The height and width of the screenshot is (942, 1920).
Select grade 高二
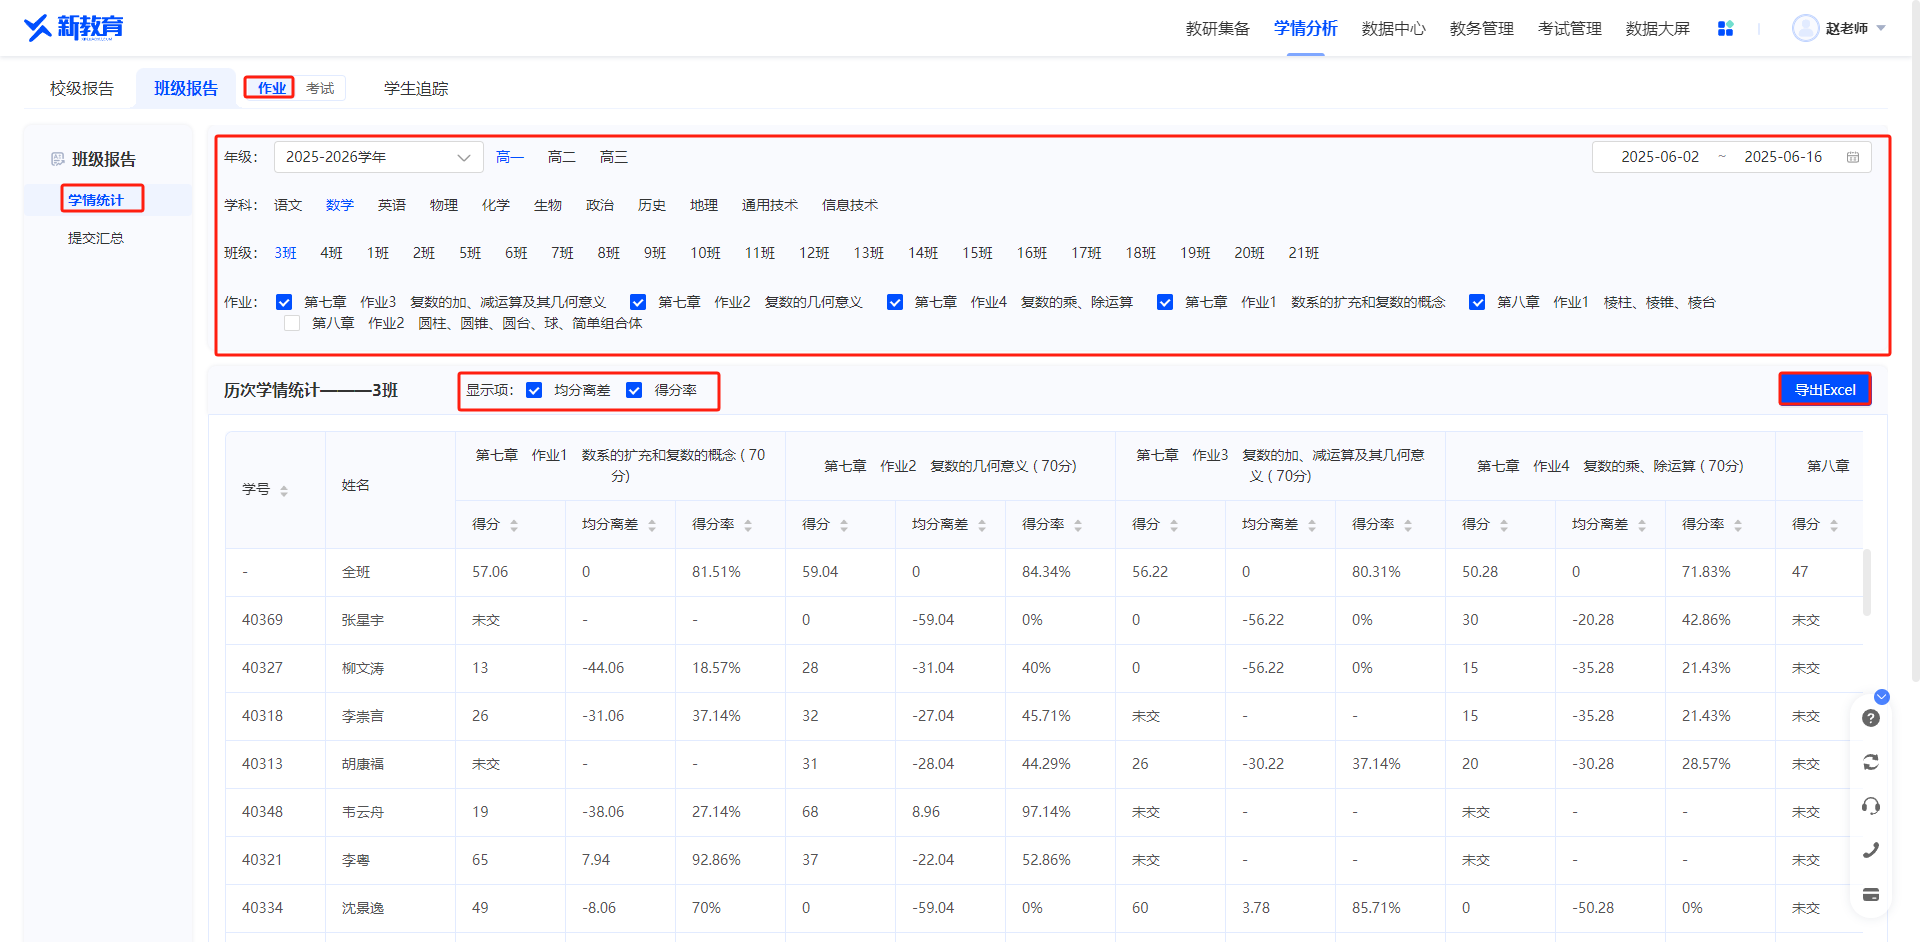(562, 157)
